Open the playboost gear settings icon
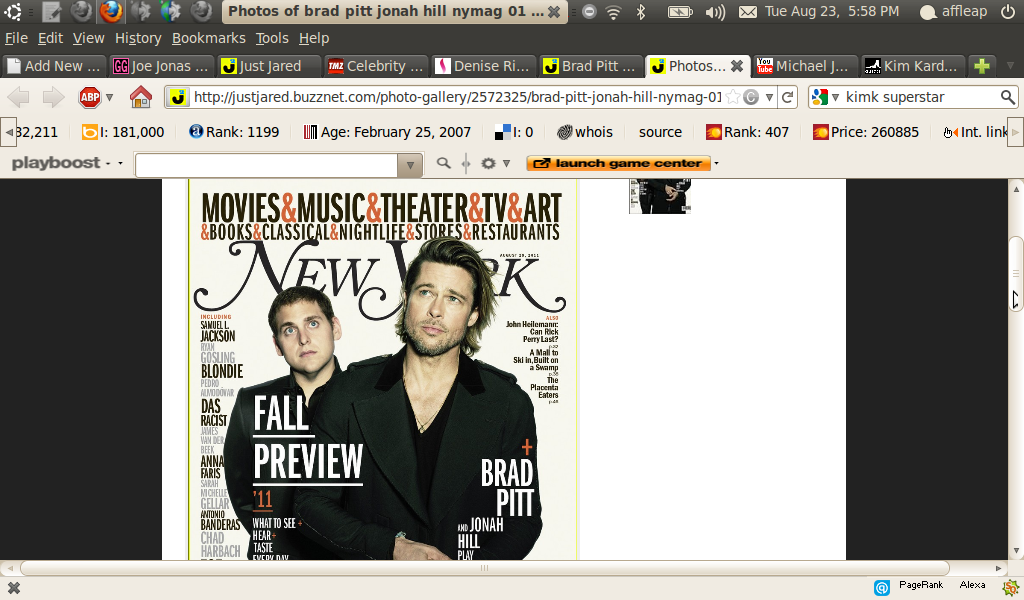 click(x=488, y=163)
